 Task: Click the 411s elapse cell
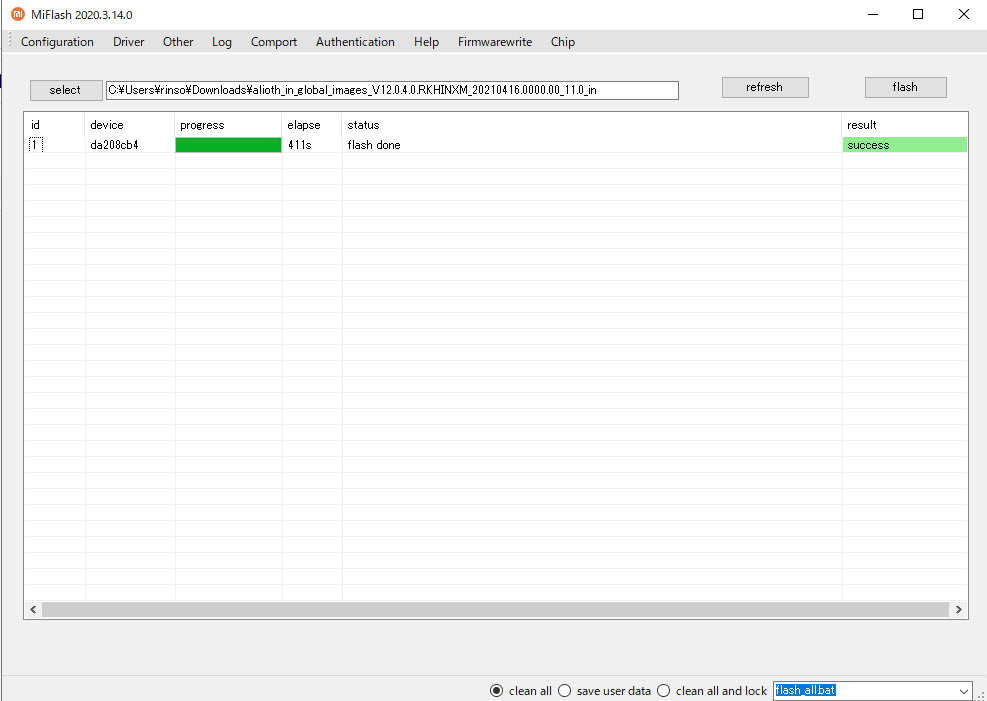pos(312,145)
